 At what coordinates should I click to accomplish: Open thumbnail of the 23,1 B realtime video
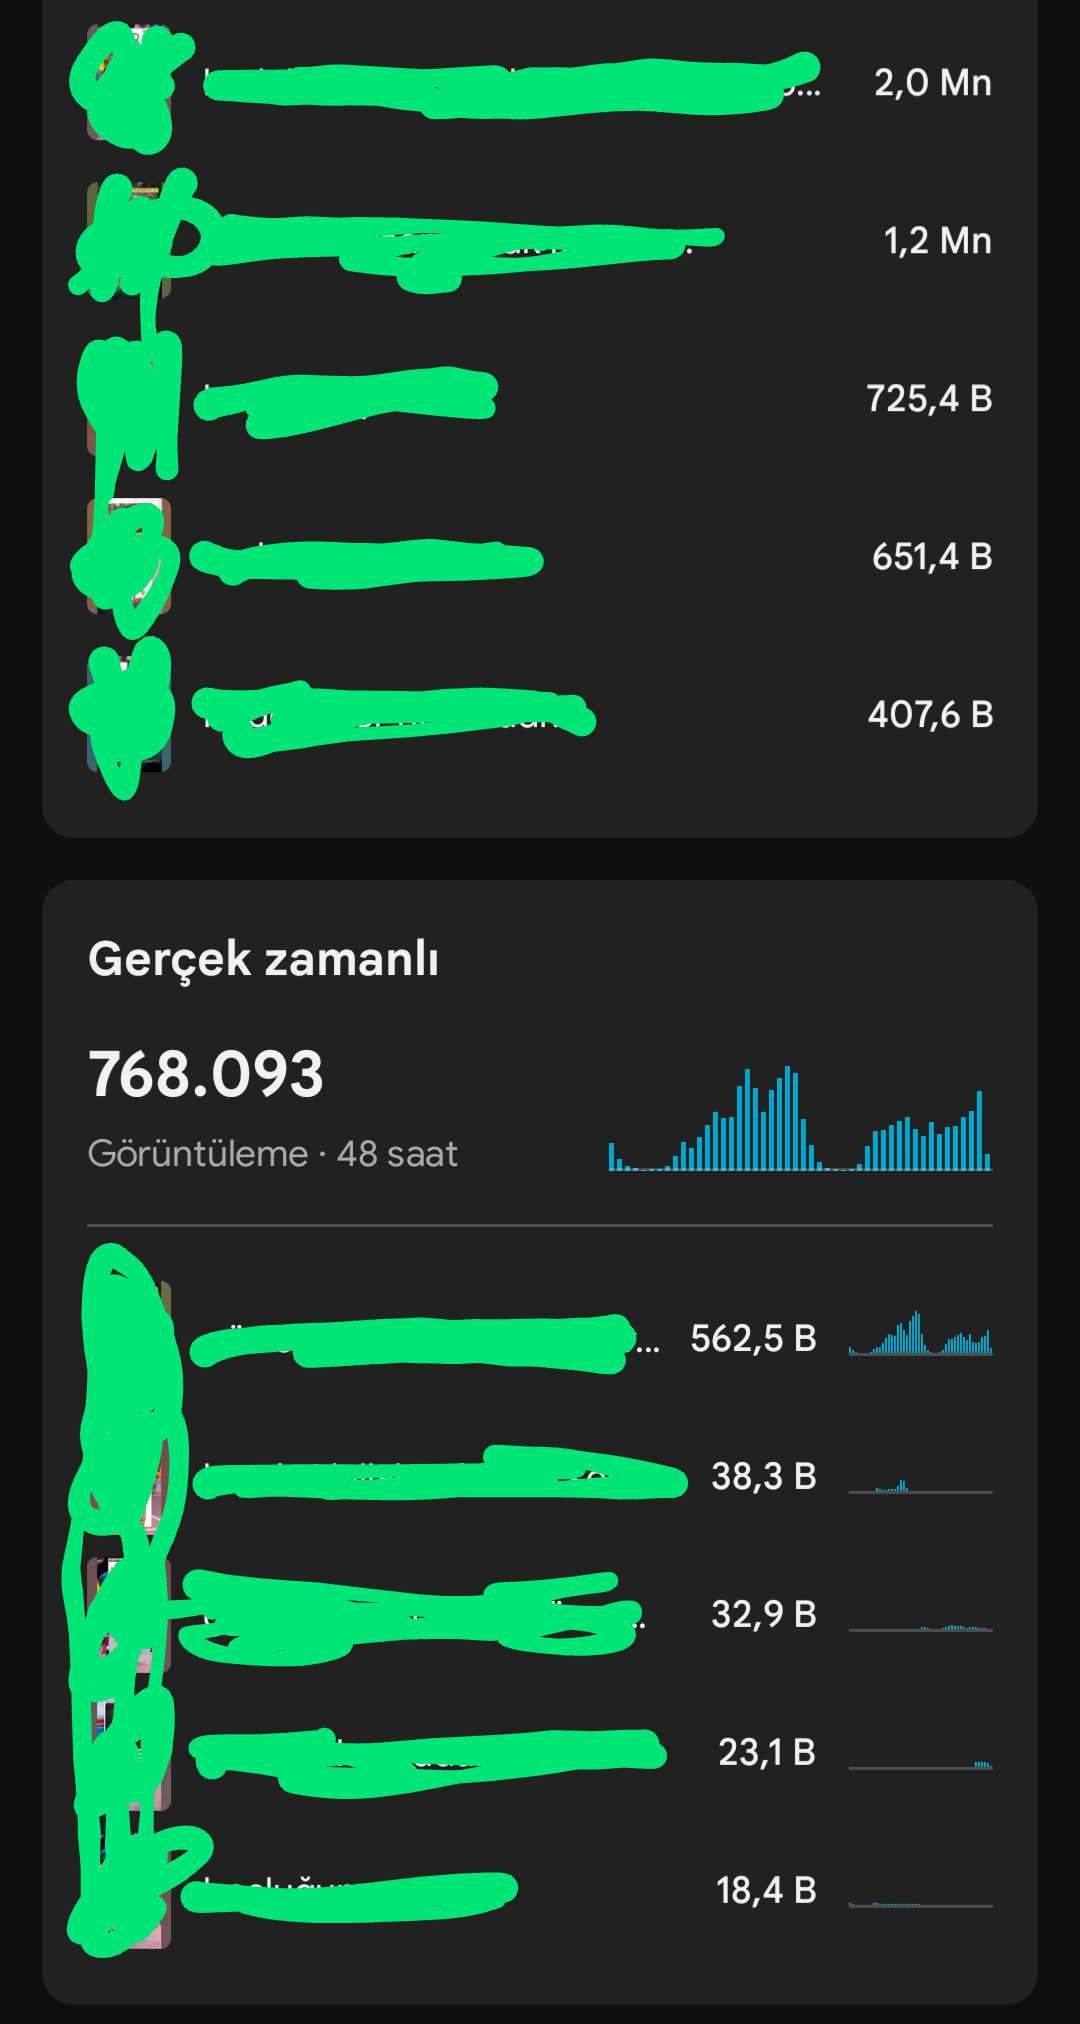point(129,1753)
